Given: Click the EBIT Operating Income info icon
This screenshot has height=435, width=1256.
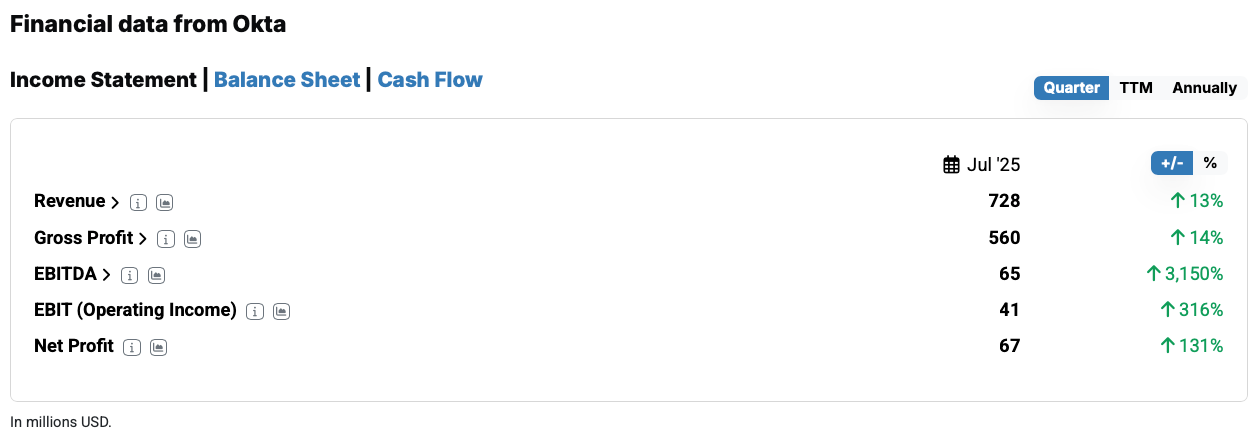Looking at the screenshot, I should pos(255,311).
